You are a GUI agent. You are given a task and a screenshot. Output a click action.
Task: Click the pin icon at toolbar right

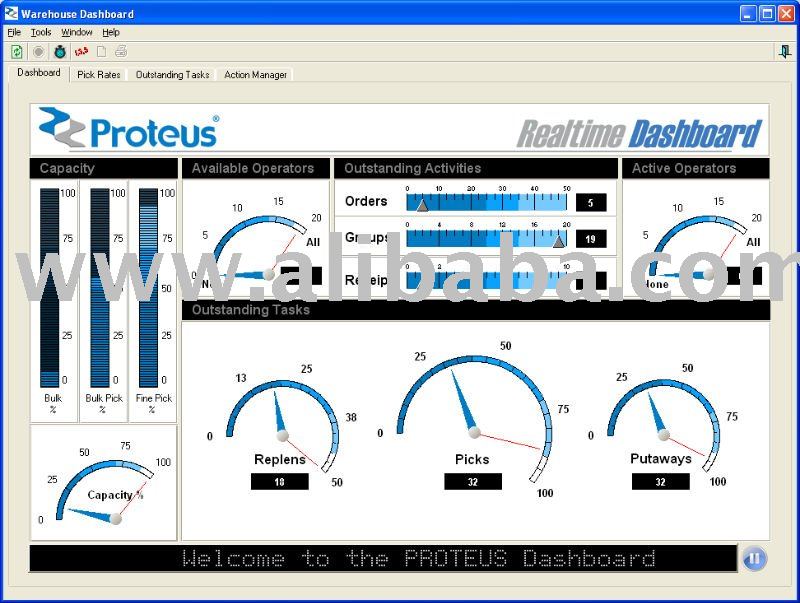click(x=785, y=51)
